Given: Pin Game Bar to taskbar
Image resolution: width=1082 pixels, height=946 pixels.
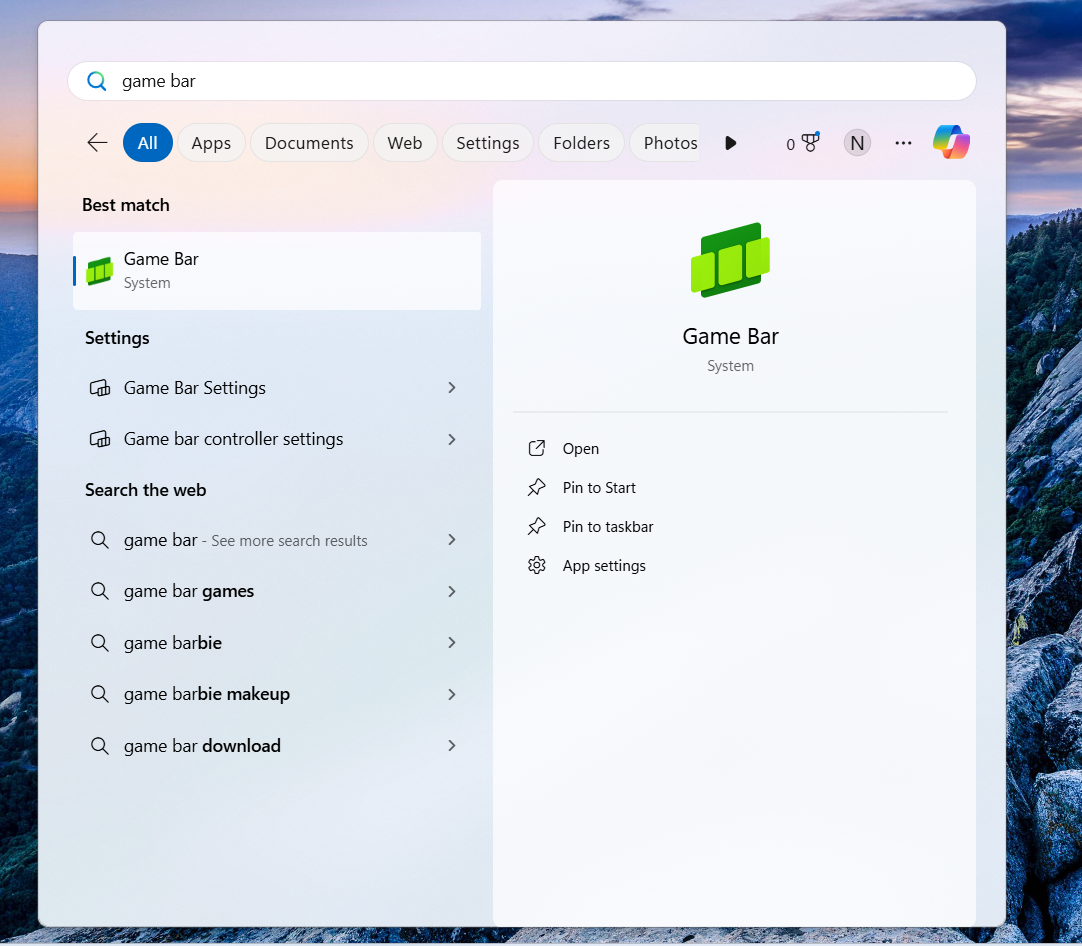Looking at the screenshot, I should [x=607, y=527].
